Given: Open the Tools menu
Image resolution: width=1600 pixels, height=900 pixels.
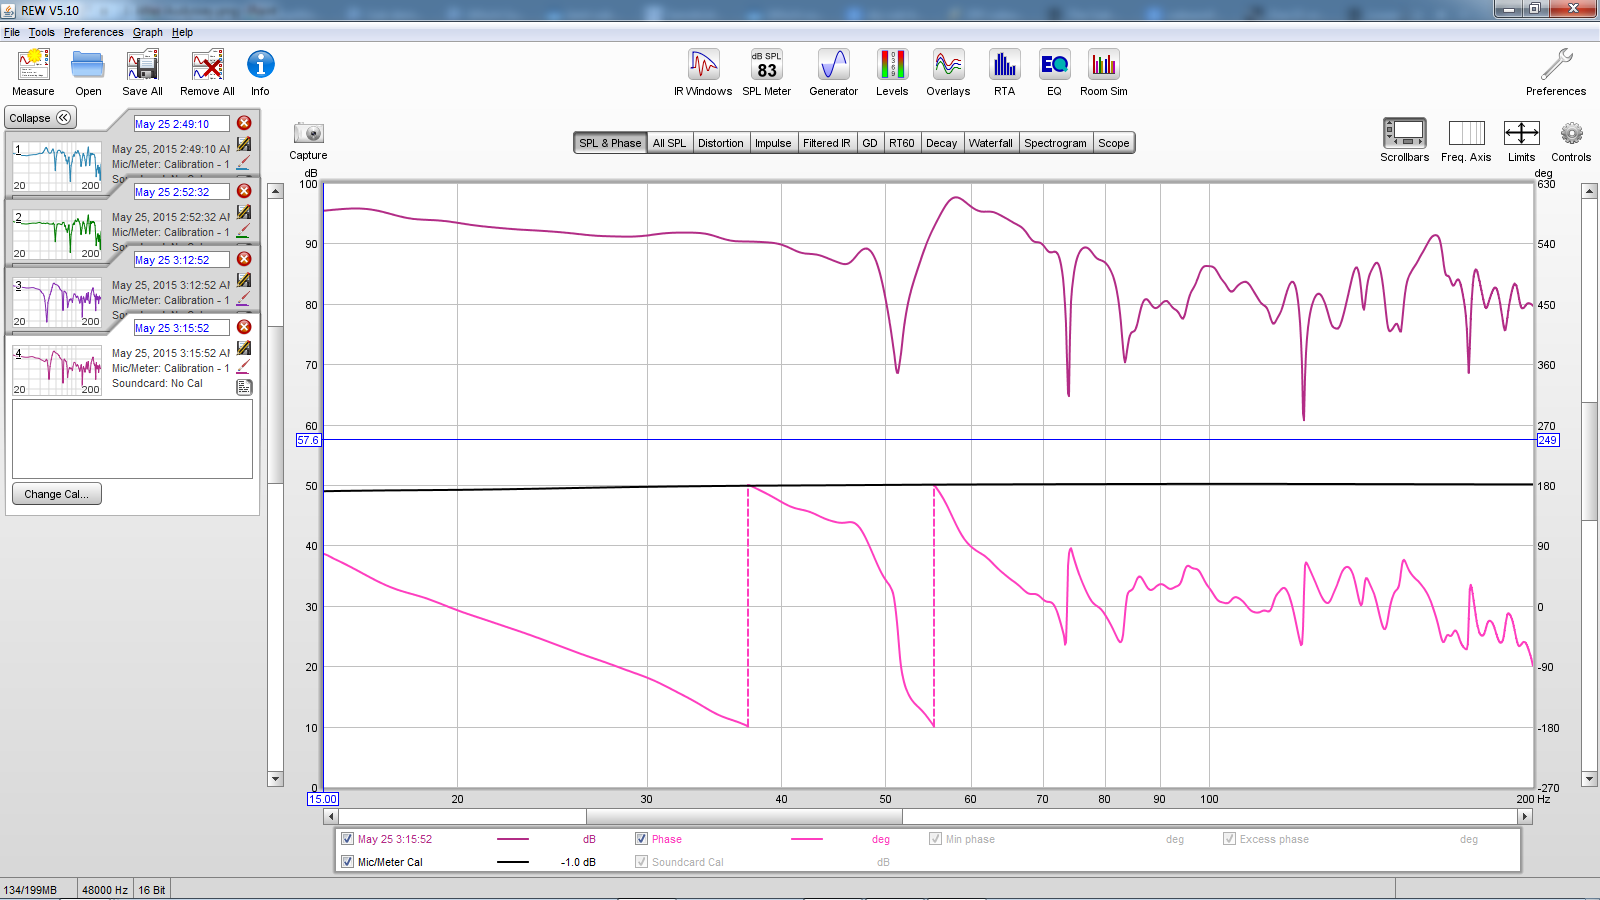Looking at the screenshot, I should pyautogui.click(x=42, y=32).
